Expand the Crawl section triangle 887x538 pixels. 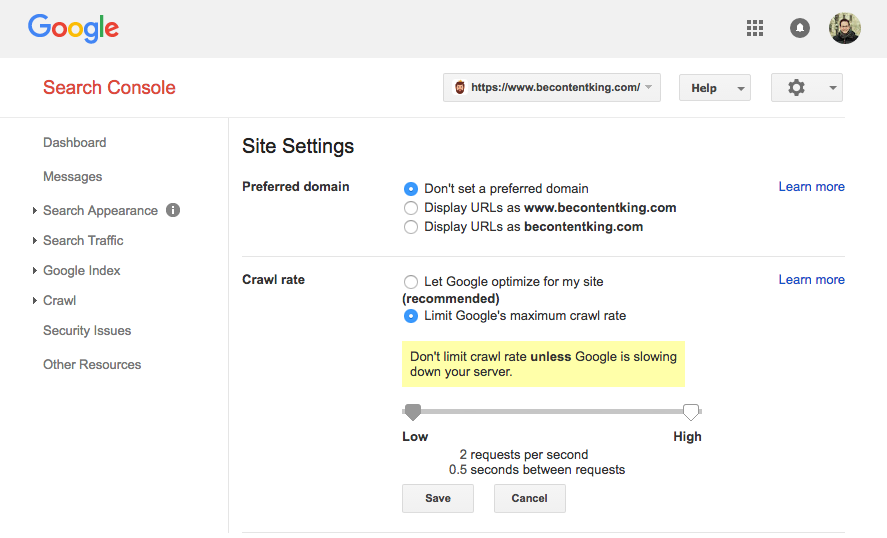[x=35, y=300]
